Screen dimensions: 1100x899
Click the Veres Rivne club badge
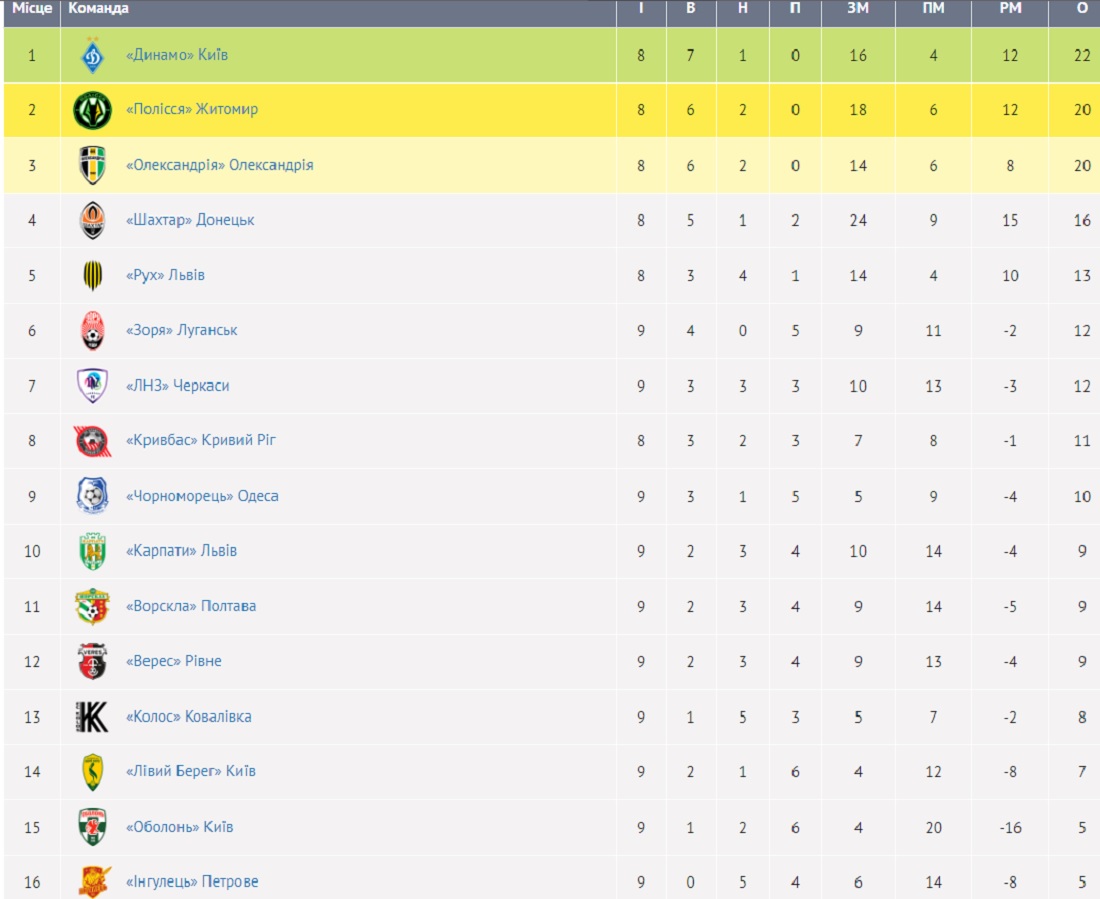[93, 661]
